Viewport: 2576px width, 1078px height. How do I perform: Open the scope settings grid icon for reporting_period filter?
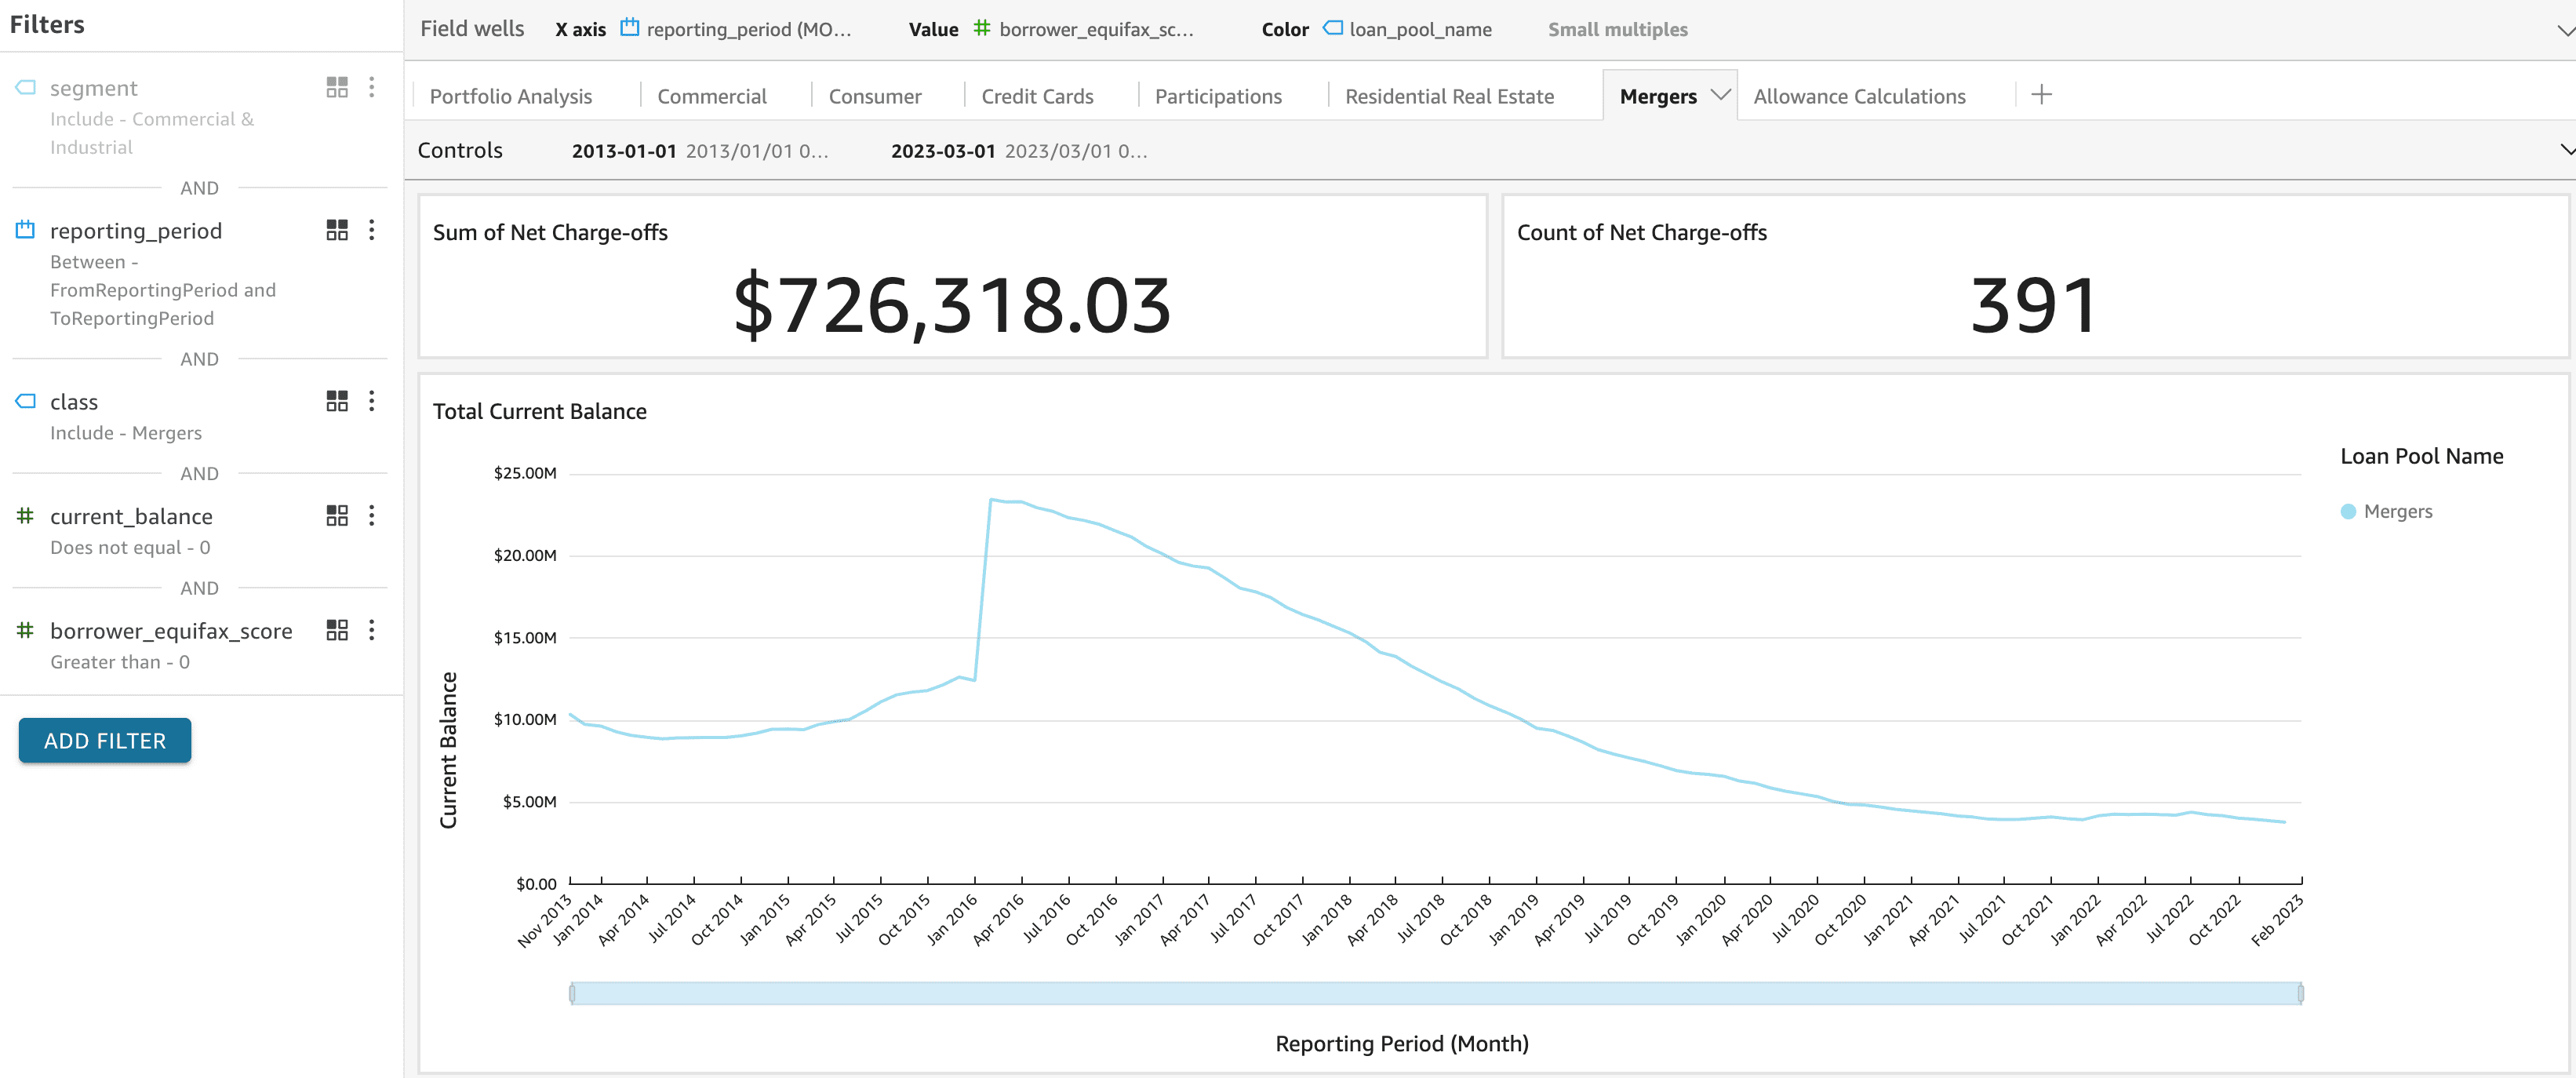(x=337, y=230)
